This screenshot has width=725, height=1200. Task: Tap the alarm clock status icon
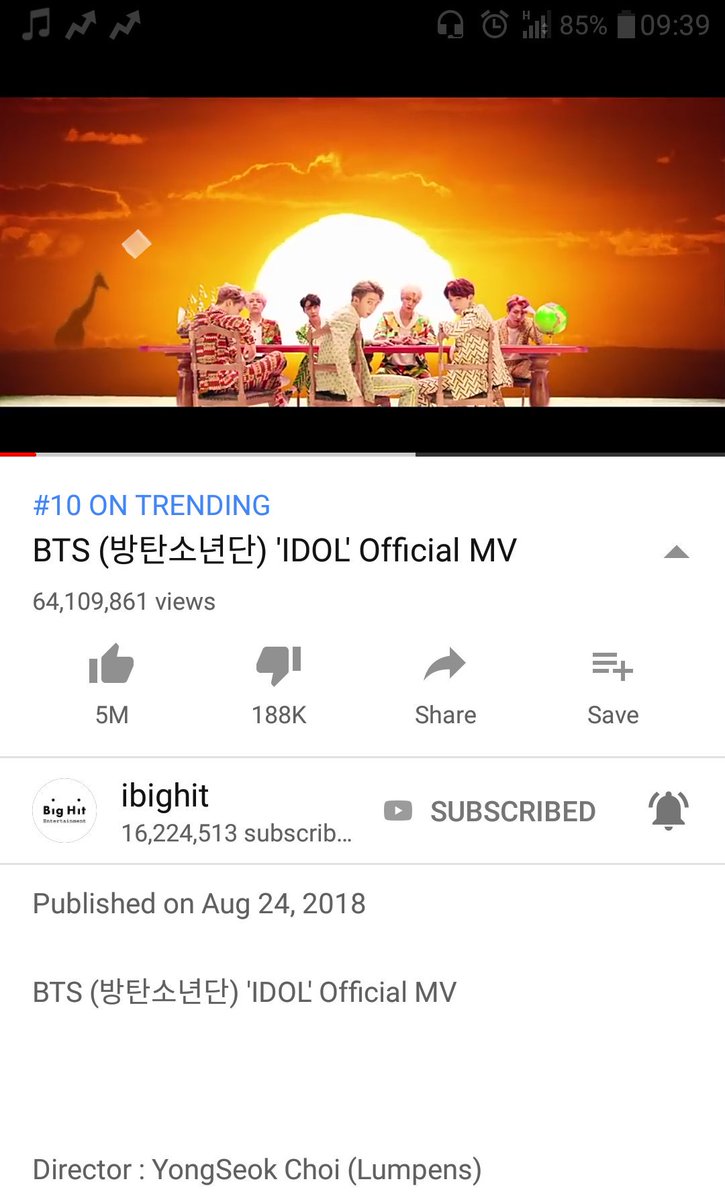click(495, 24)
